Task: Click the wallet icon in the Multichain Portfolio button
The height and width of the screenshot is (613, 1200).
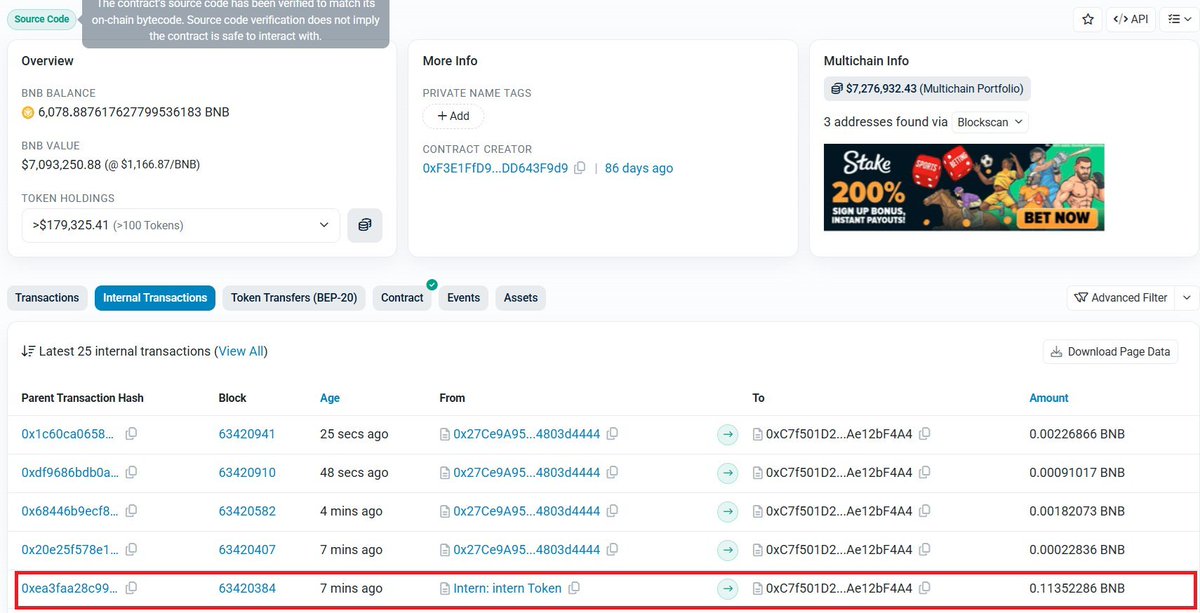Action: (837, 88)
